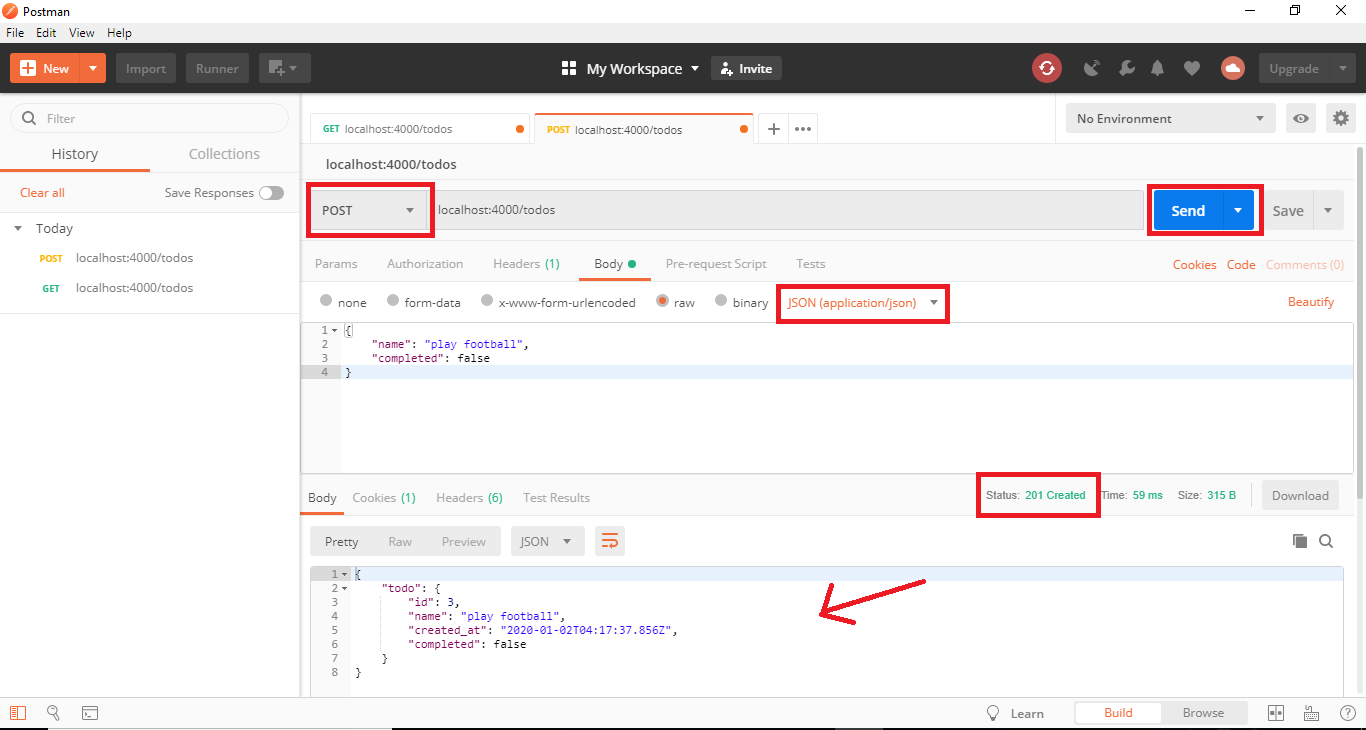Show notifications with the bell icon
This screenshot has width=1366, height=730.
(1158, 68)
